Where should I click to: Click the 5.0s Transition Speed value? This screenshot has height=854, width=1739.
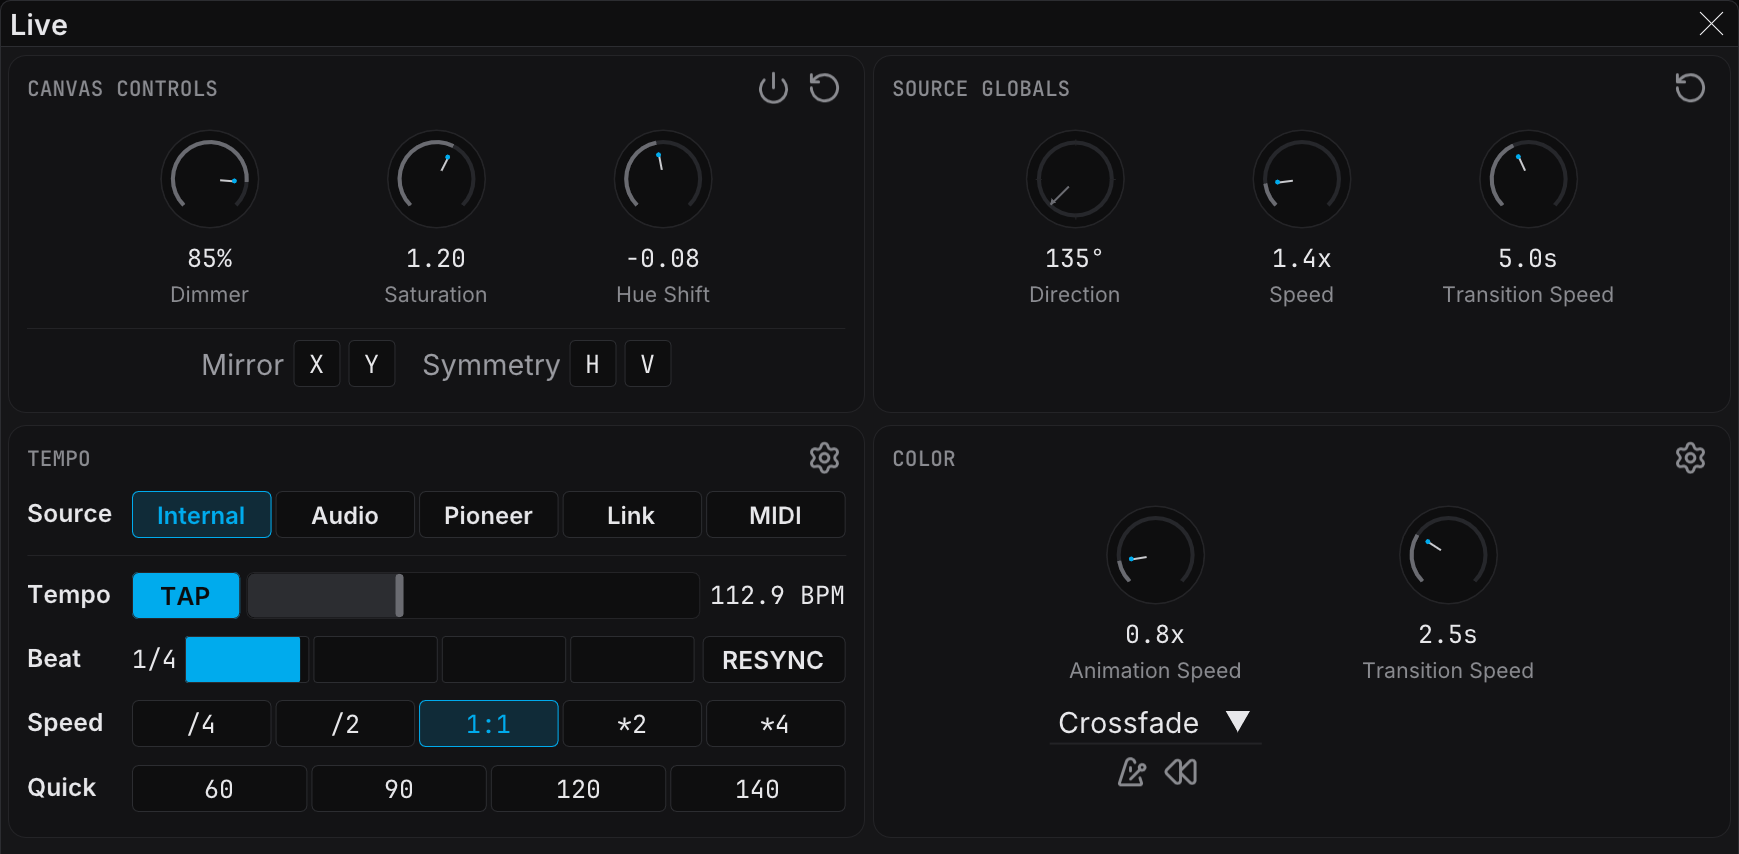click(x=1528, y=259)
